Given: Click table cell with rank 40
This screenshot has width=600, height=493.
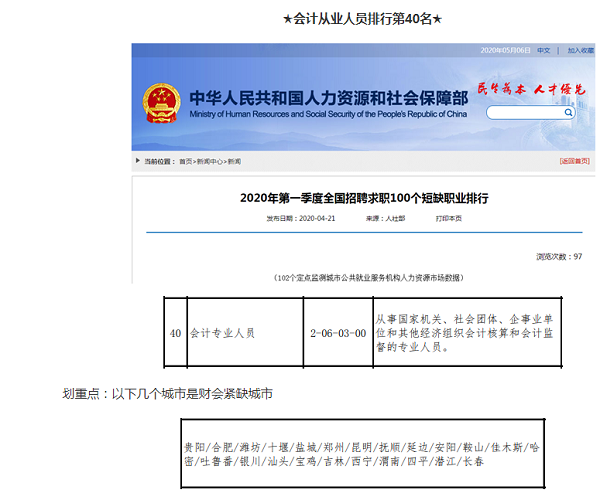Looking at the screenshot, I should click(176, 333).
